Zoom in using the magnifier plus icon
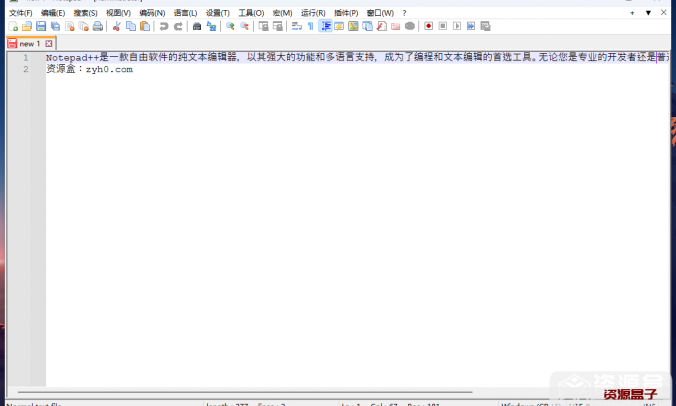The width and height of the screenshot is (676, 406). (230, 26)
